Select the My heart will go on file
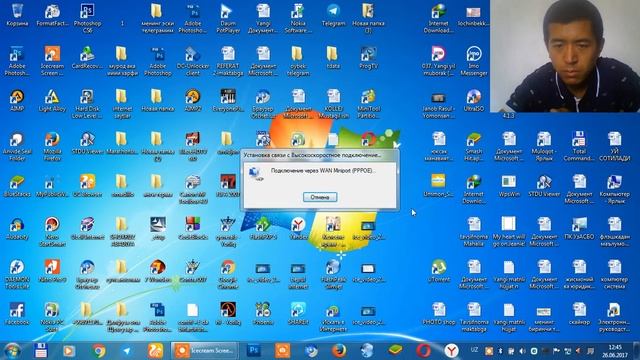This screenshot has width=640, height=360. [x=509, y=232]
